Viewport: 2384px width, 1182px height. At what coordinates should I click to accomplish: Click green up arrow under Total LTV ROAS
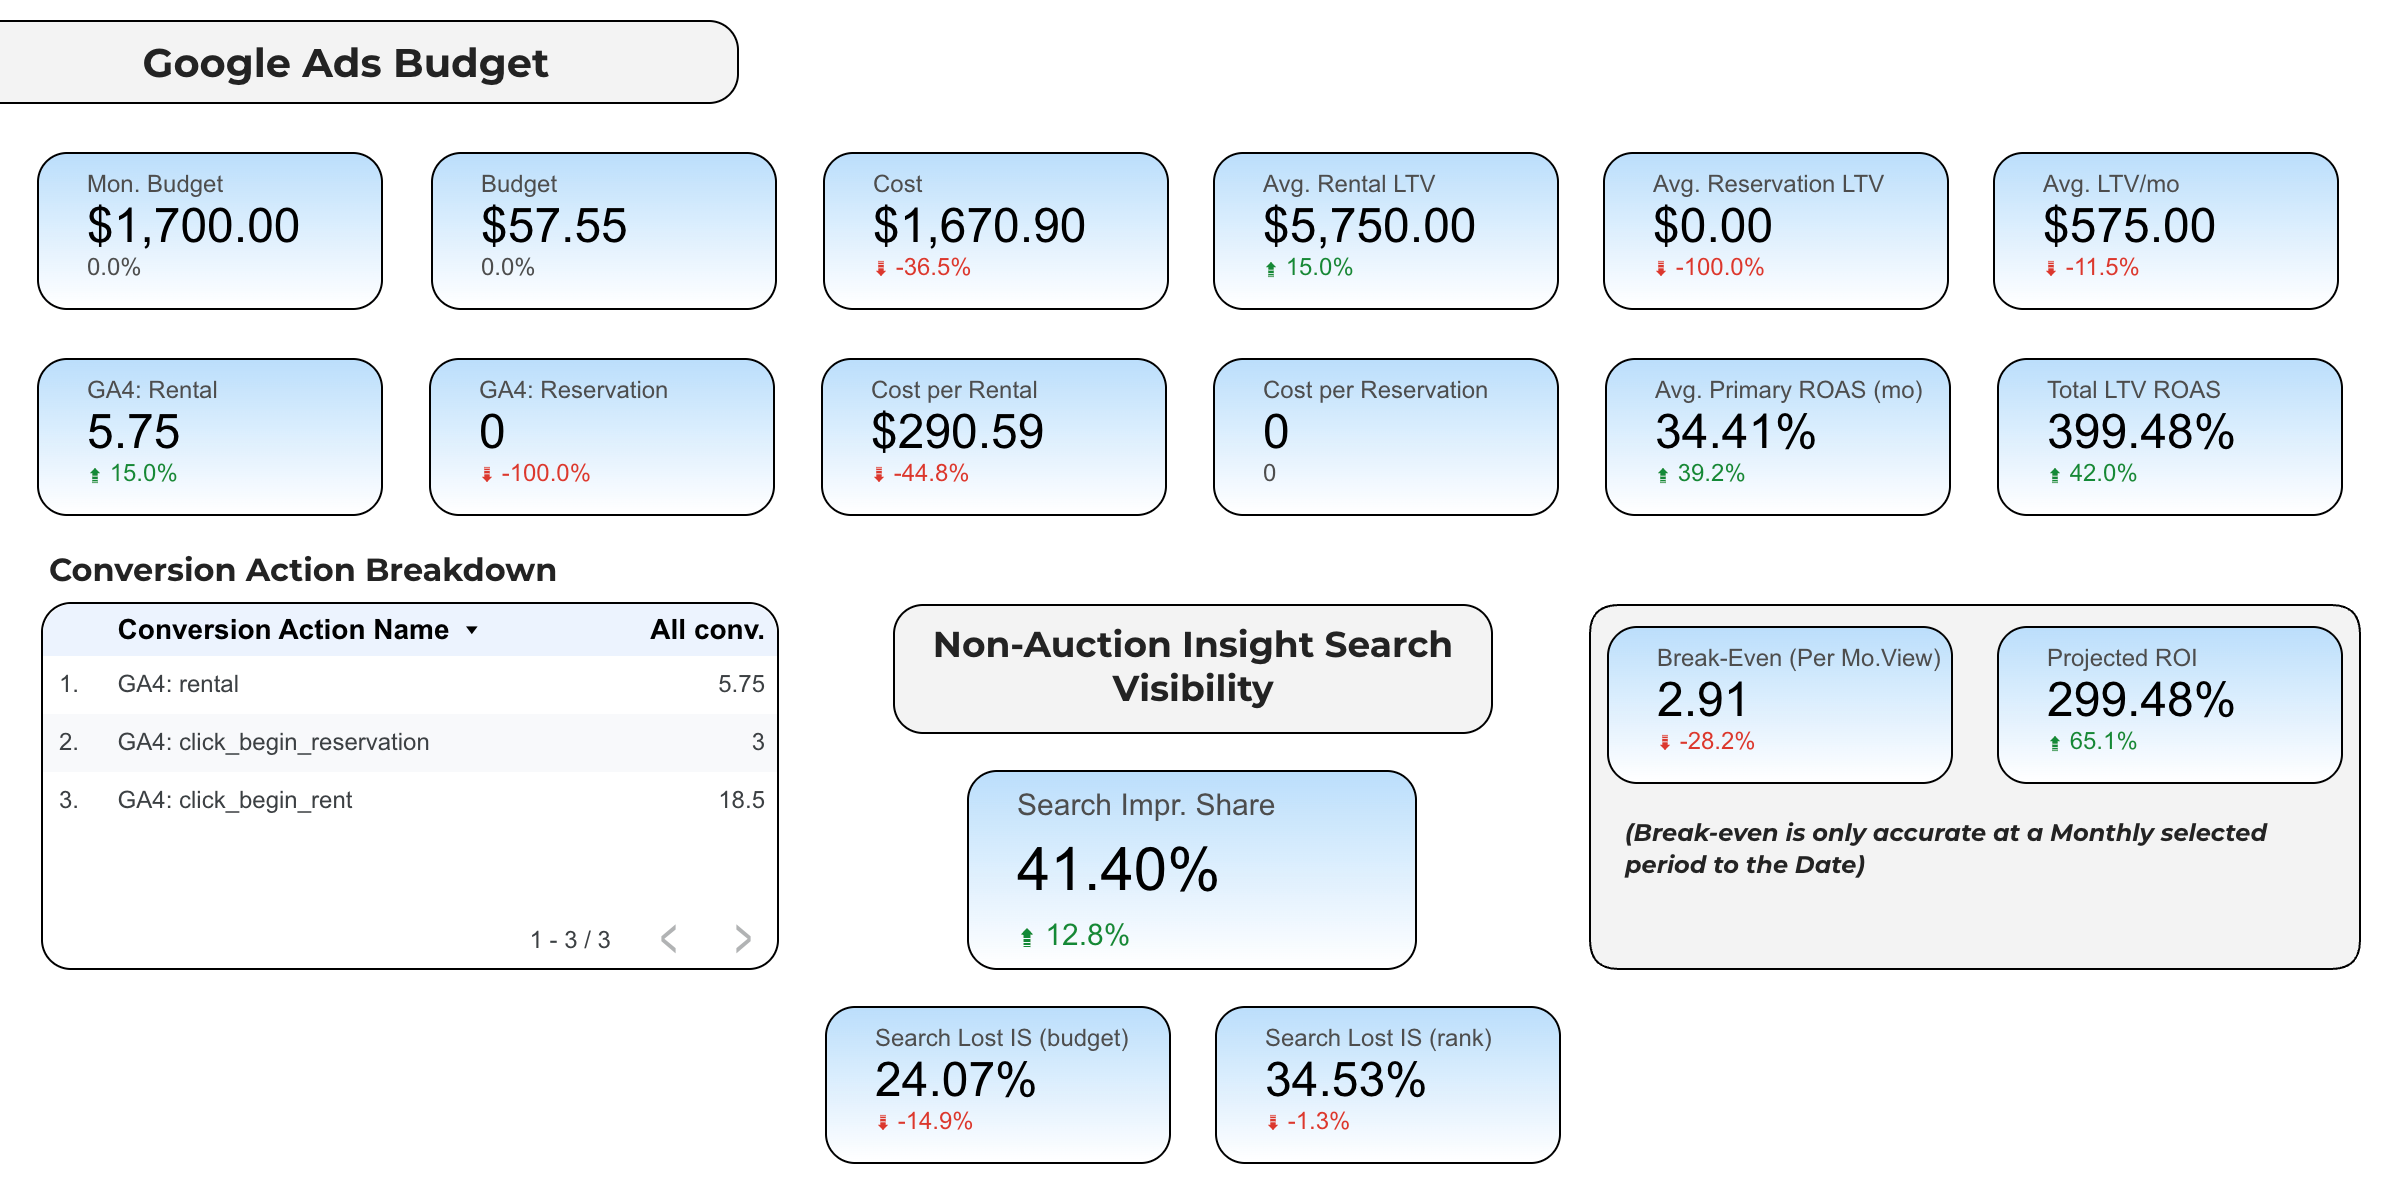[x=2055, y=475]
